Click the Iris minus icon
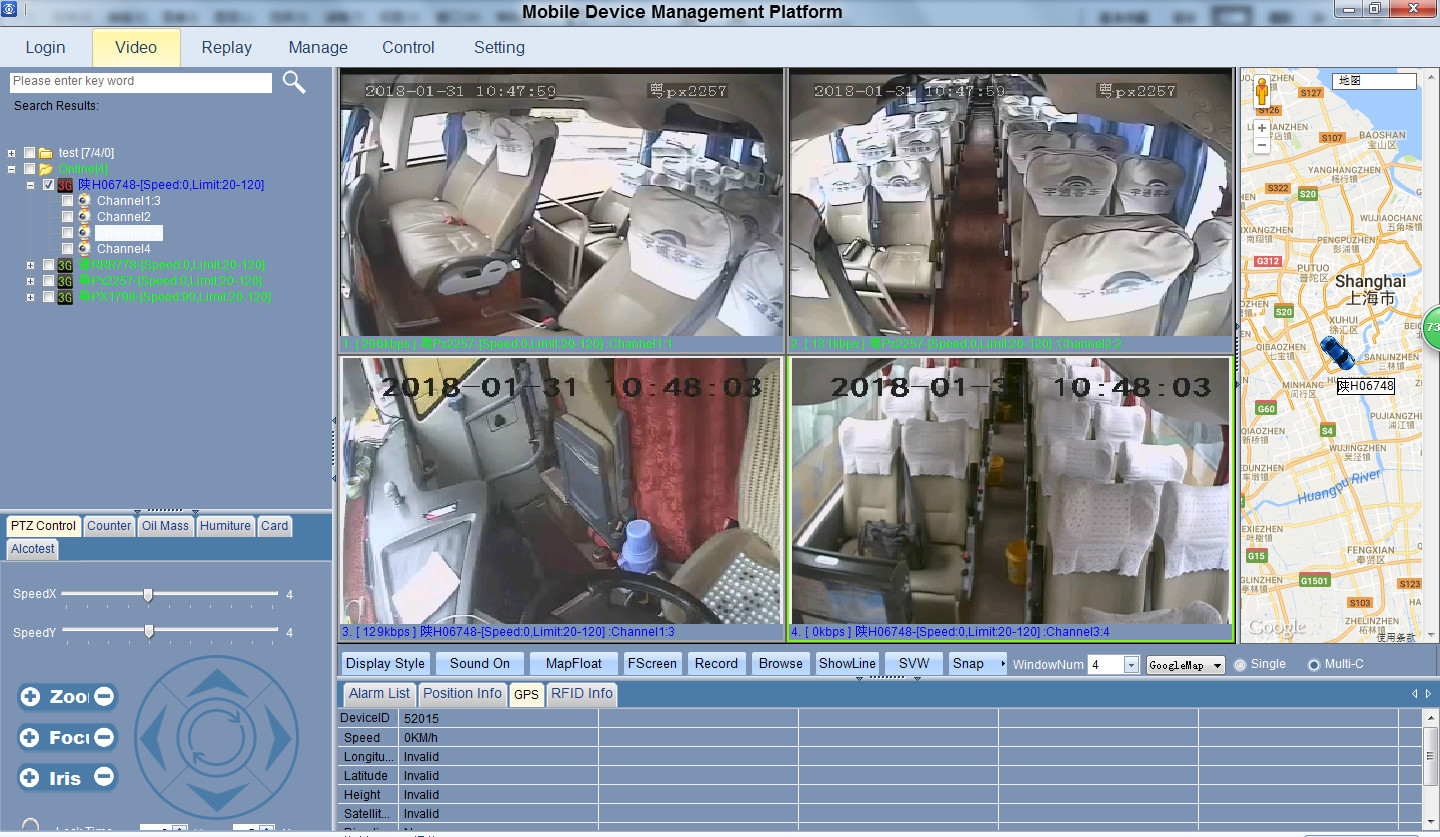 click(104, 777)
